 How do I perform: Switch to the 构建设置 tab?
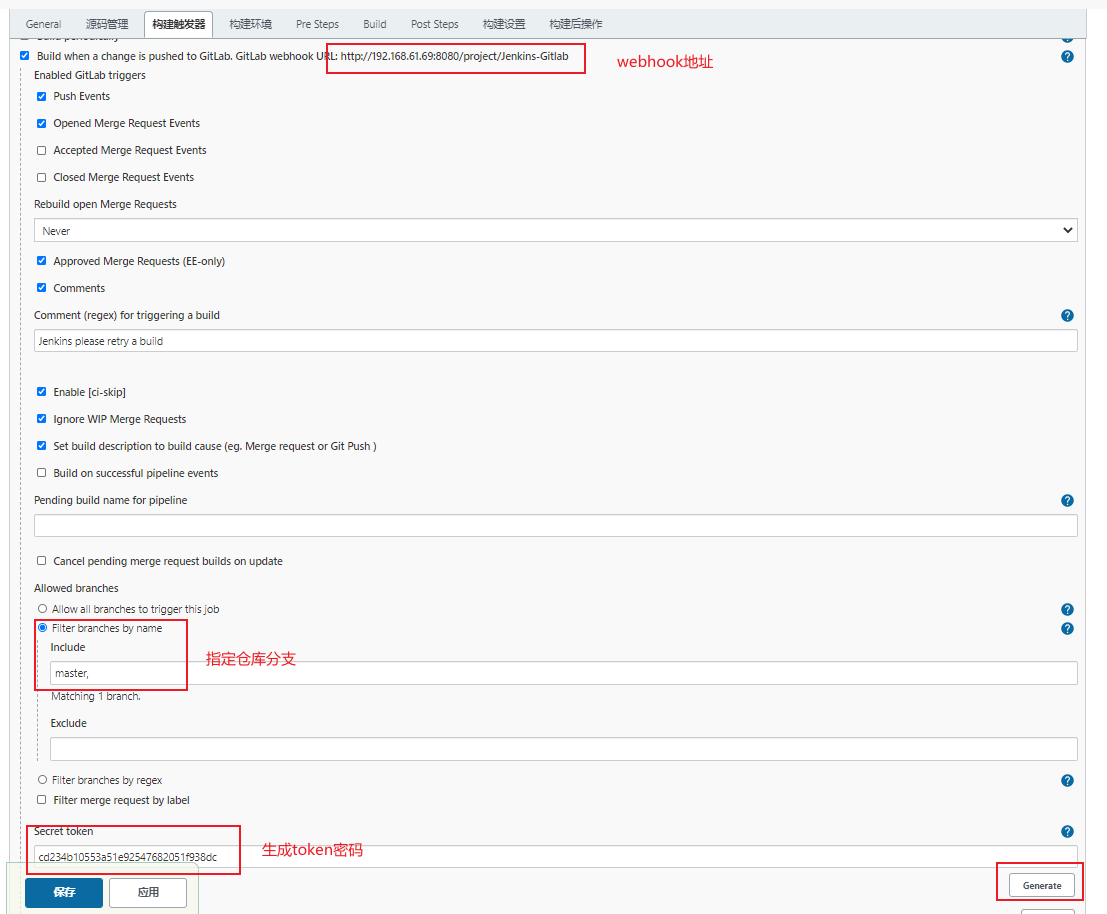tap(504, 24)
